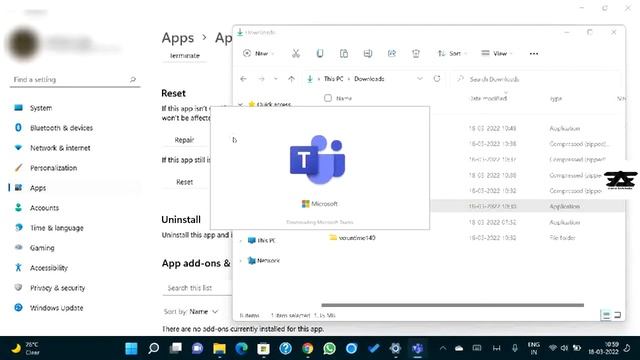Refresh the Downloads folder view
The image size is (640, 360).
pos(437,78)
